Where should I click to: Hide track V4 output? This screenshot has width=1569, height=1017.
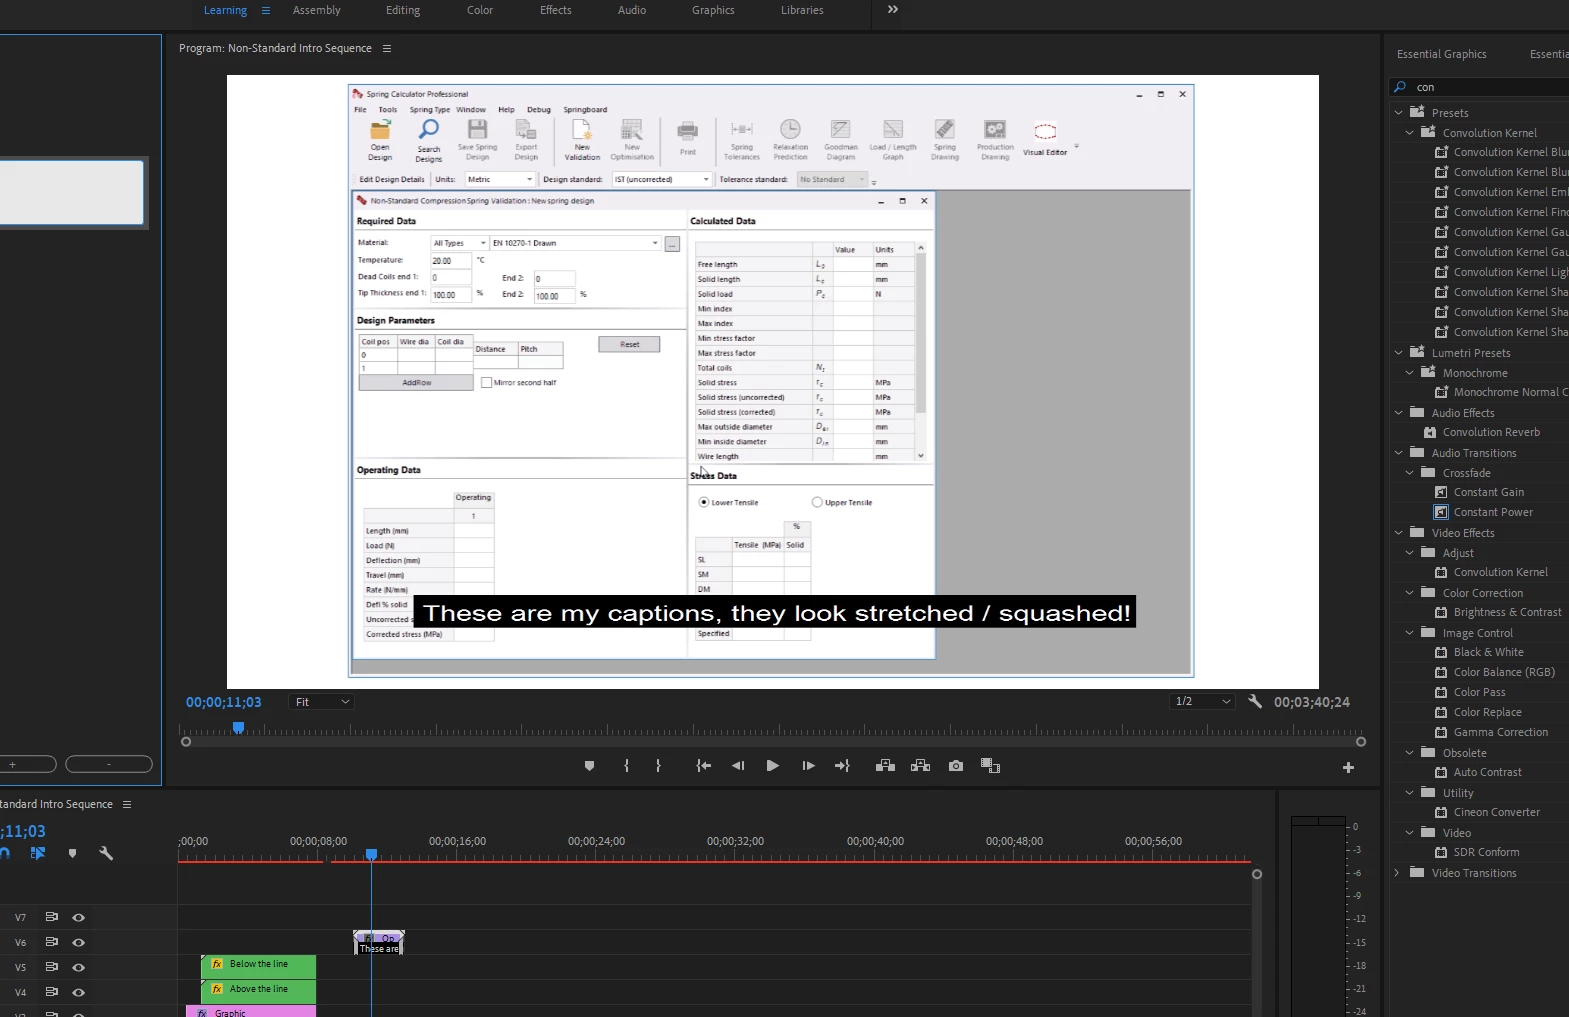pos(78,992)
